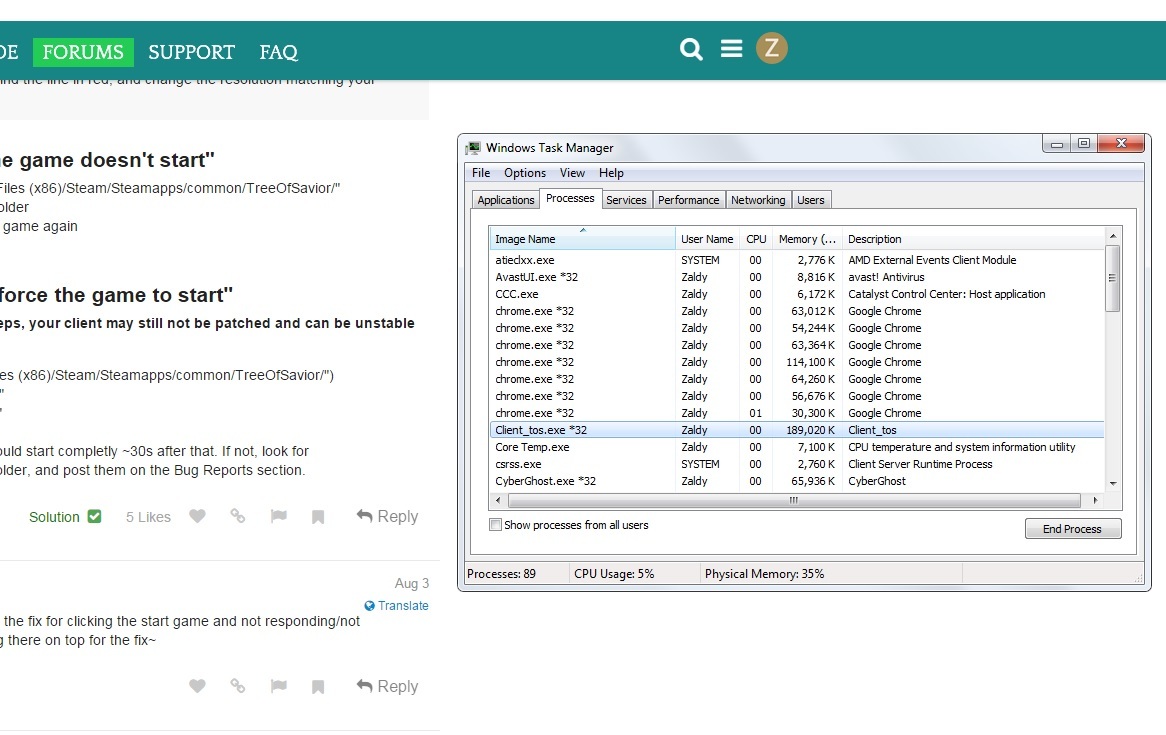Click the horizontal scrollbar in process list
The image size is (1166, 735).
pyautogui.click(x=793, y=500)
